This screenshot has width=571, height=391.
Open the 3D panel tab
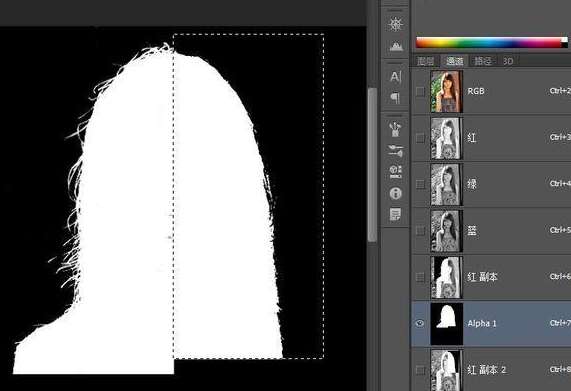(508, 61)
